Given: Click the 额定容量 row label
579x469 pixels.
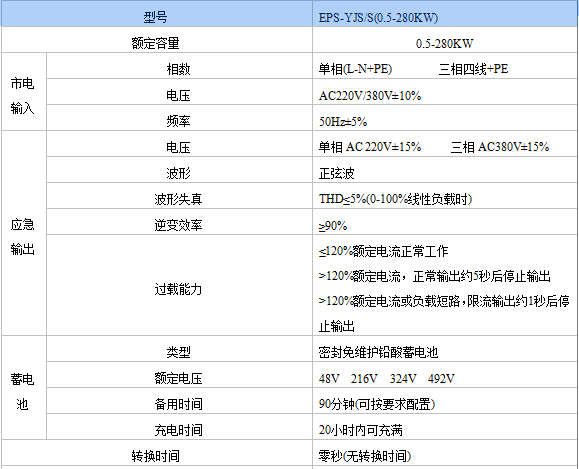Looking at the screenshot, I should (x=157, y=40).
